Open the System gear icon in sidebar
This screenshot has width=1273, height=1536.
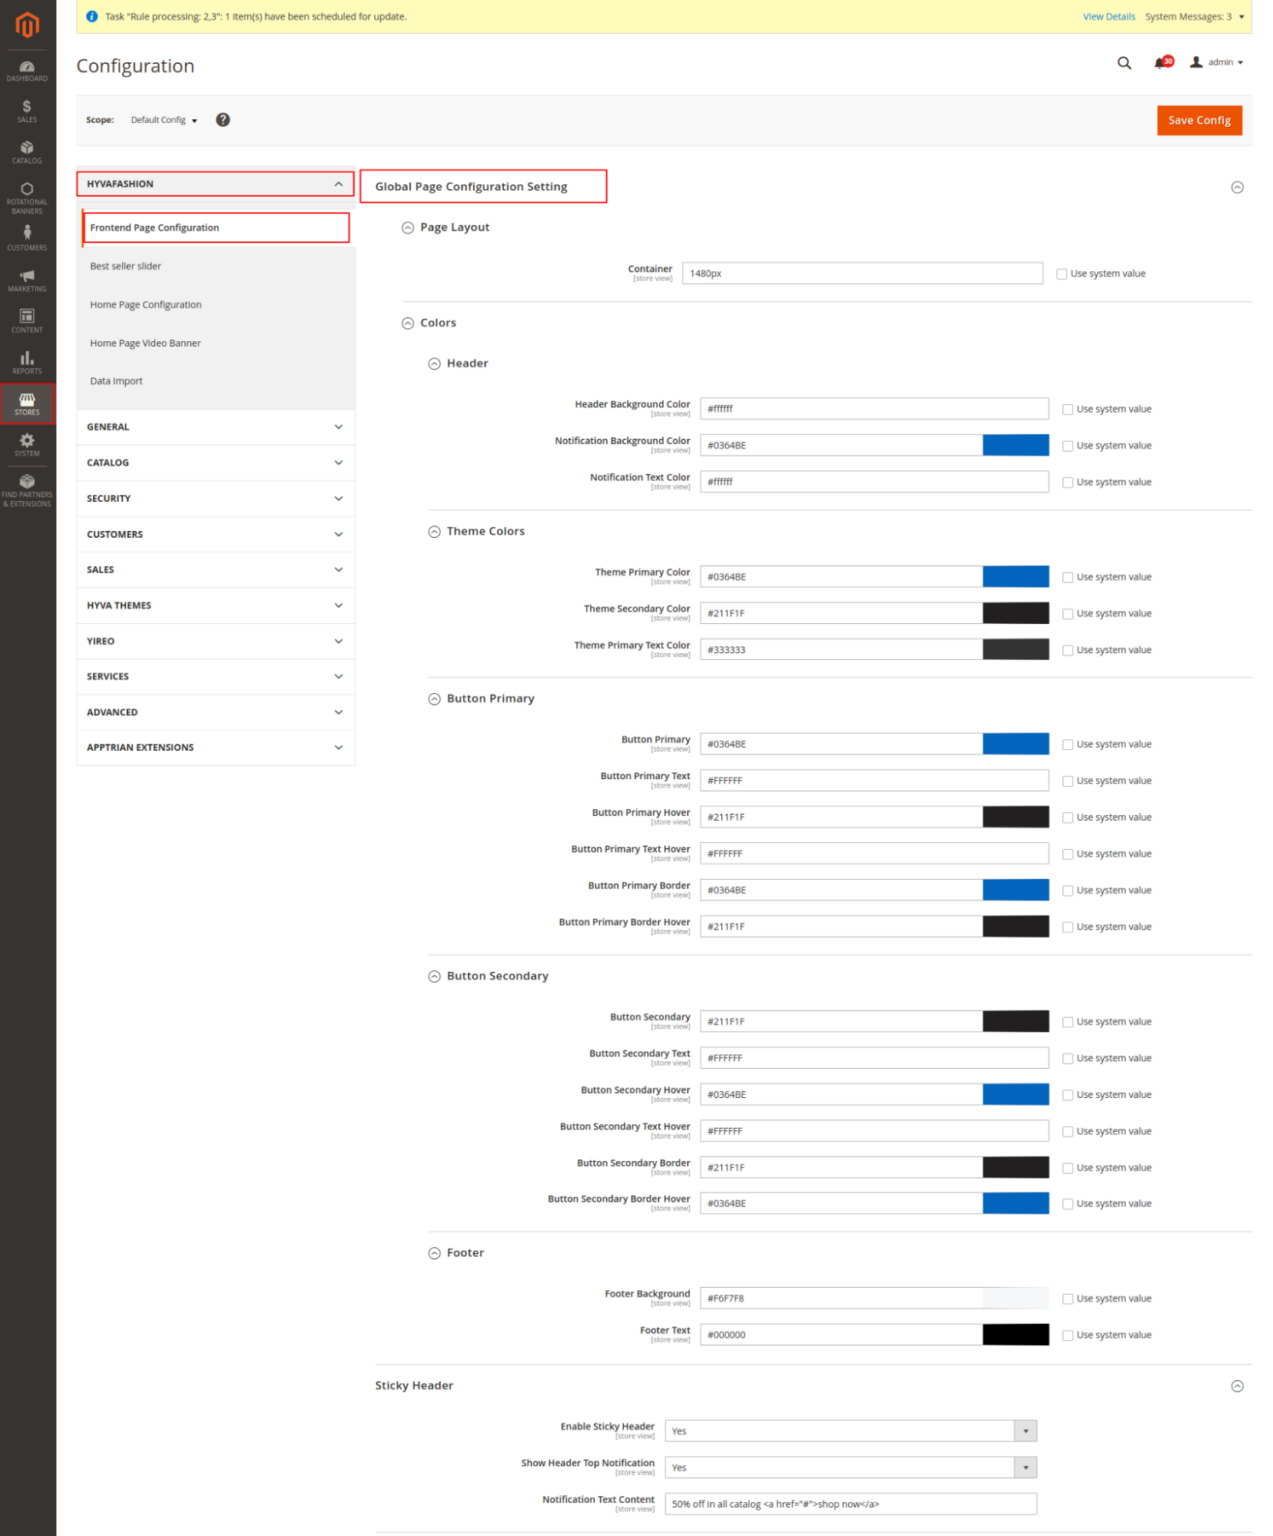[x=27, y=444]
